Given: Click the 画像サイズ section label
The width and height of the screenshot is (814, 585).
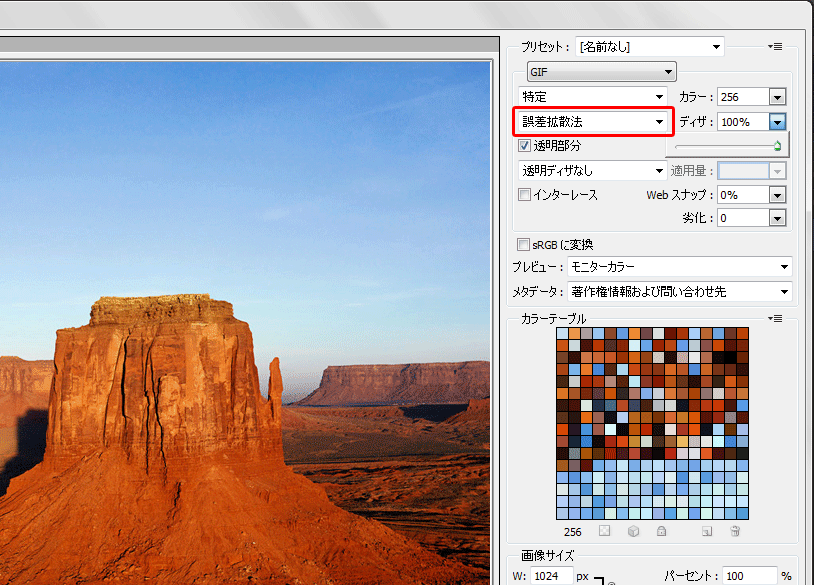Looking at the screenshot, I should (547, 555).
